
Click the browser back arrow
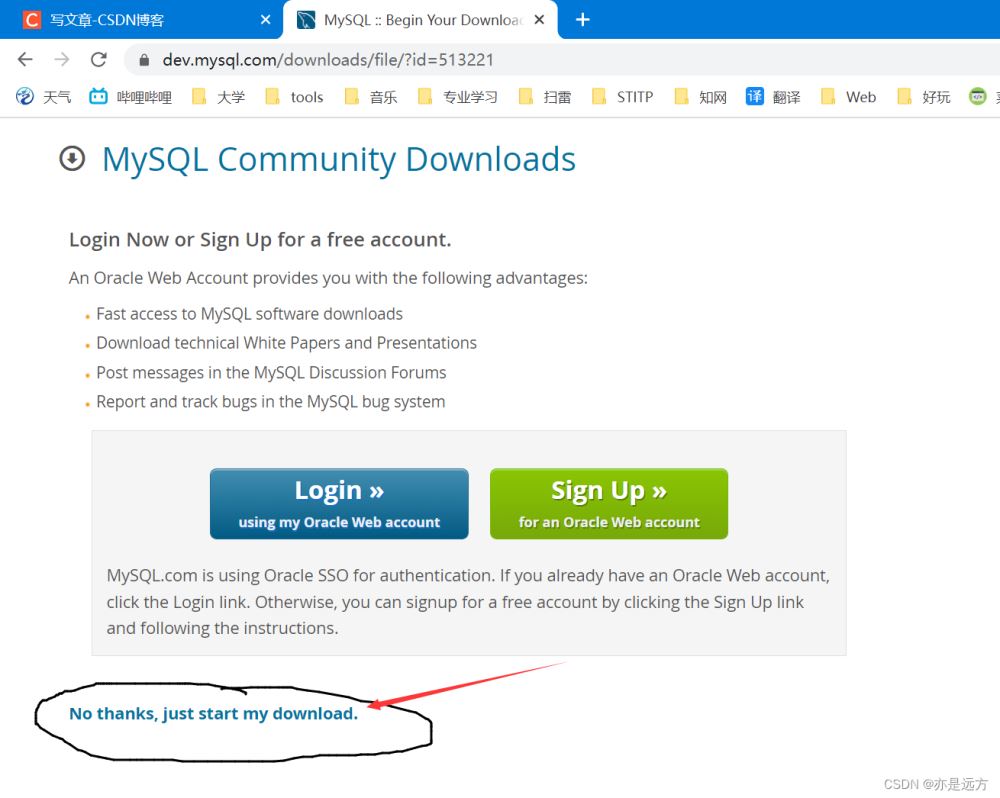pyautogui.click(x=25, y=60)
